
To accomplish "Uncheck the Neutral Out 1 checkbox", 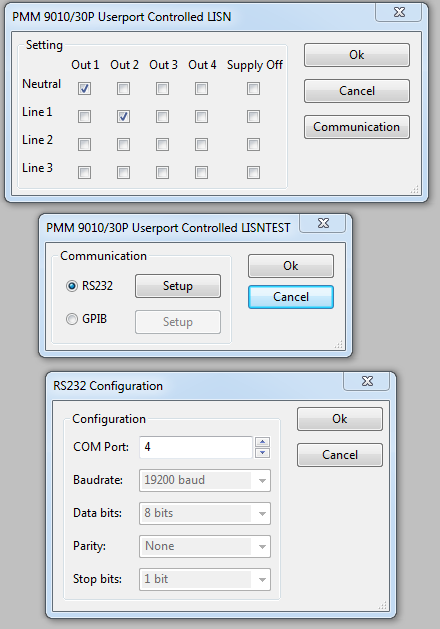I will point(84,88).
